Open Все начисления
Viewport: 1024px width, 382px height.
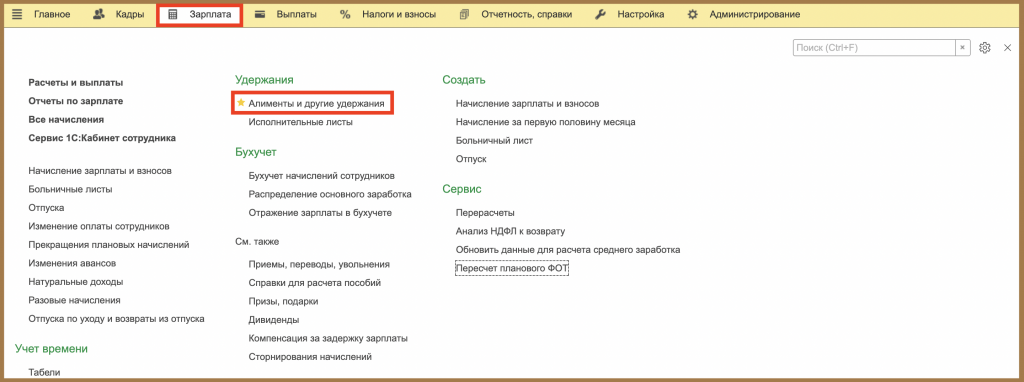click(66, 119)
